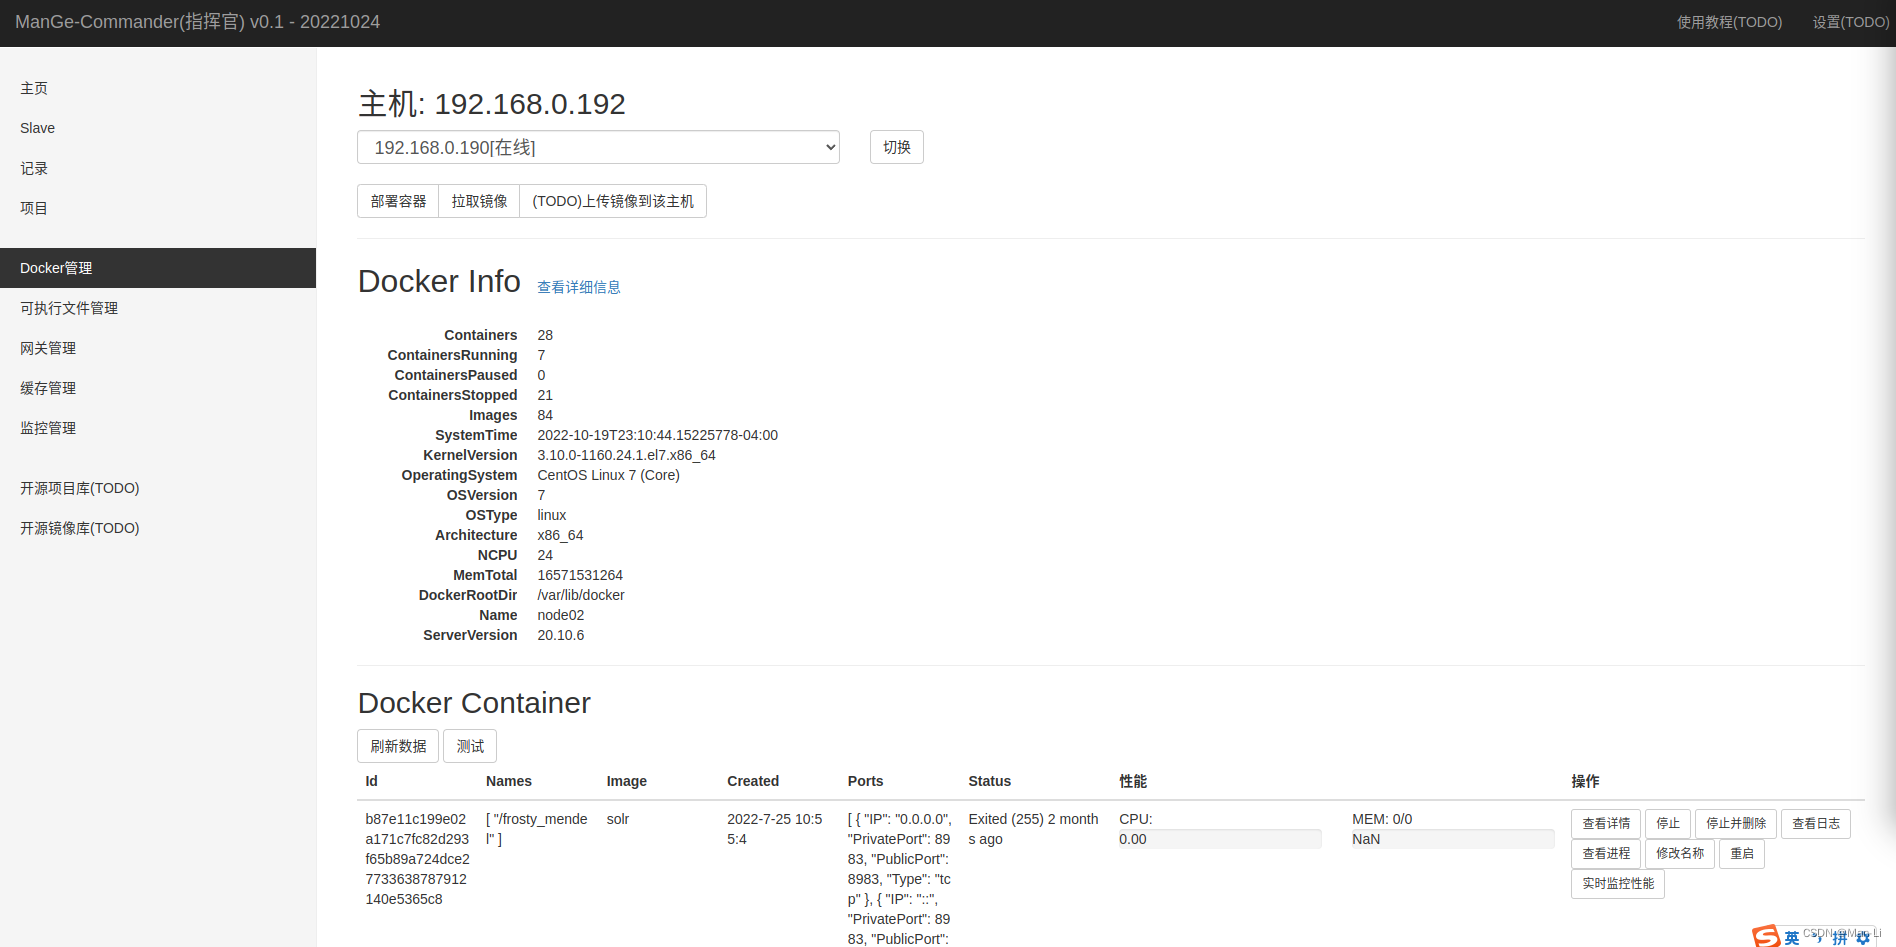Navigate to 网关管理

pyautogui.click(x=47, y=348)
